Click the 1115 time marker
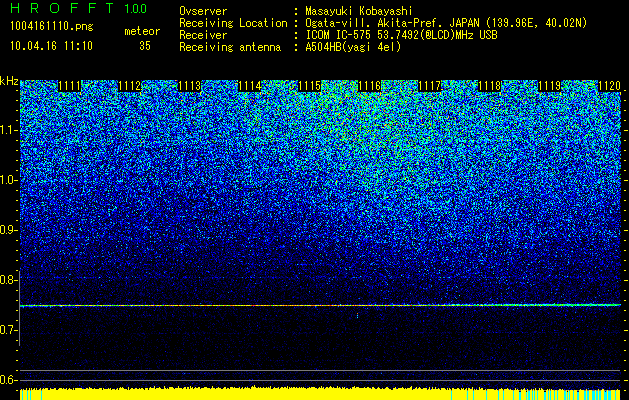Screen dimensions: 629x400 (x=309, y=86)
